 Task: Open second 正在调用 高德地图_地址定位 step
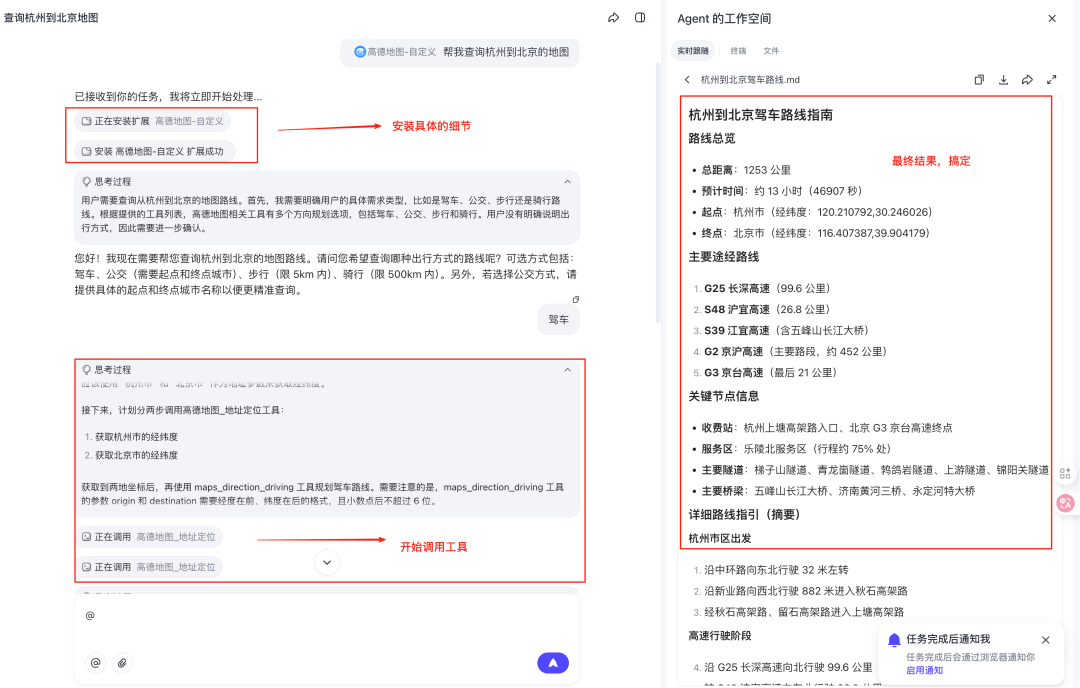coord(149,567)
